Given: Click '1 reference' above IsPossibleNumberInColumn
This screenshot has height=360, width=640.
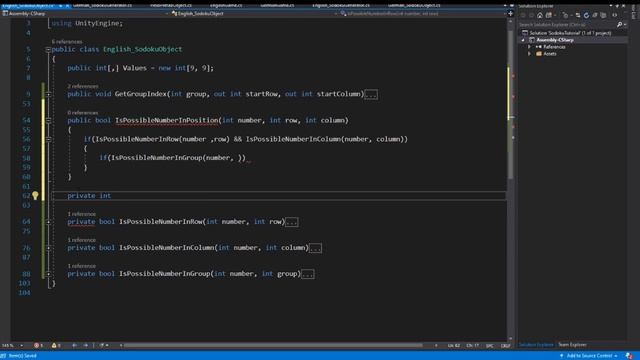Looking at the screenshot, I should tap(82, 240).
